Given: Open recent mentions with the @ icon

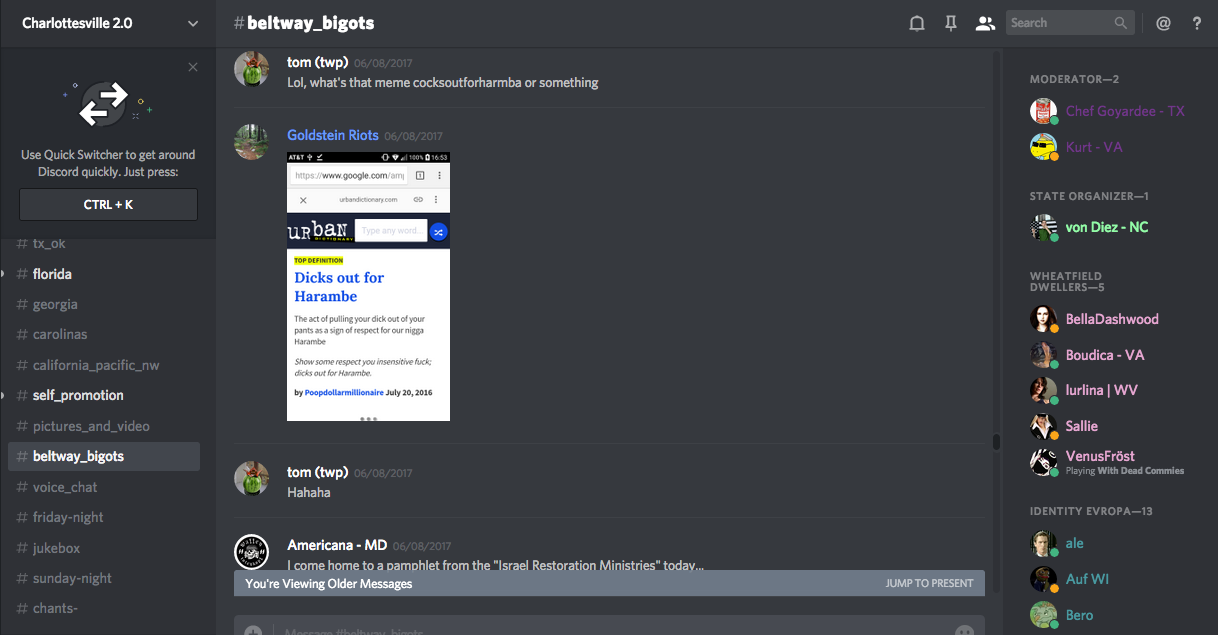Looking at the screenshot, I should [x=1163, y=23].
